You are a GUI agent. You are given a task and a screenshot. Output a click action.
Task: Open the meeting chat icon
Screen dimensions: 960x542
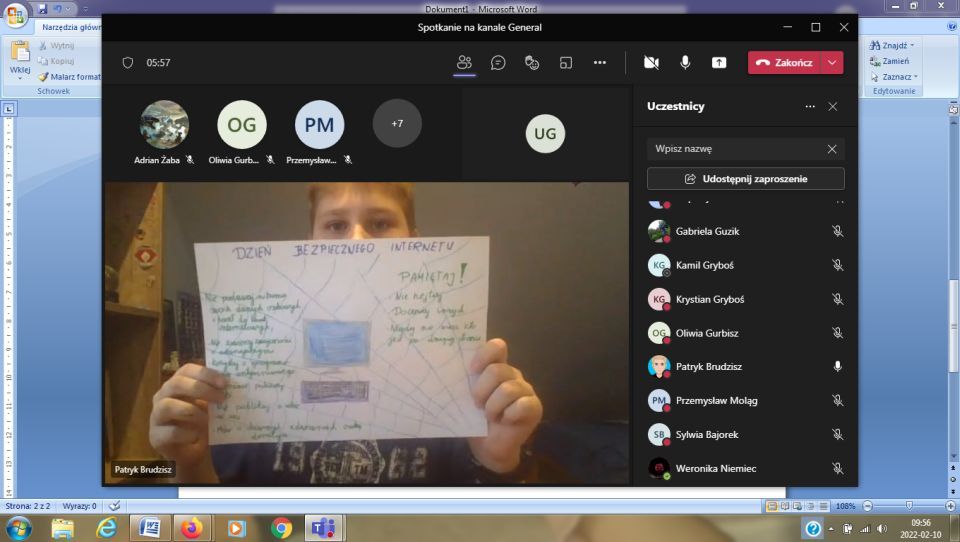[498, 62]
